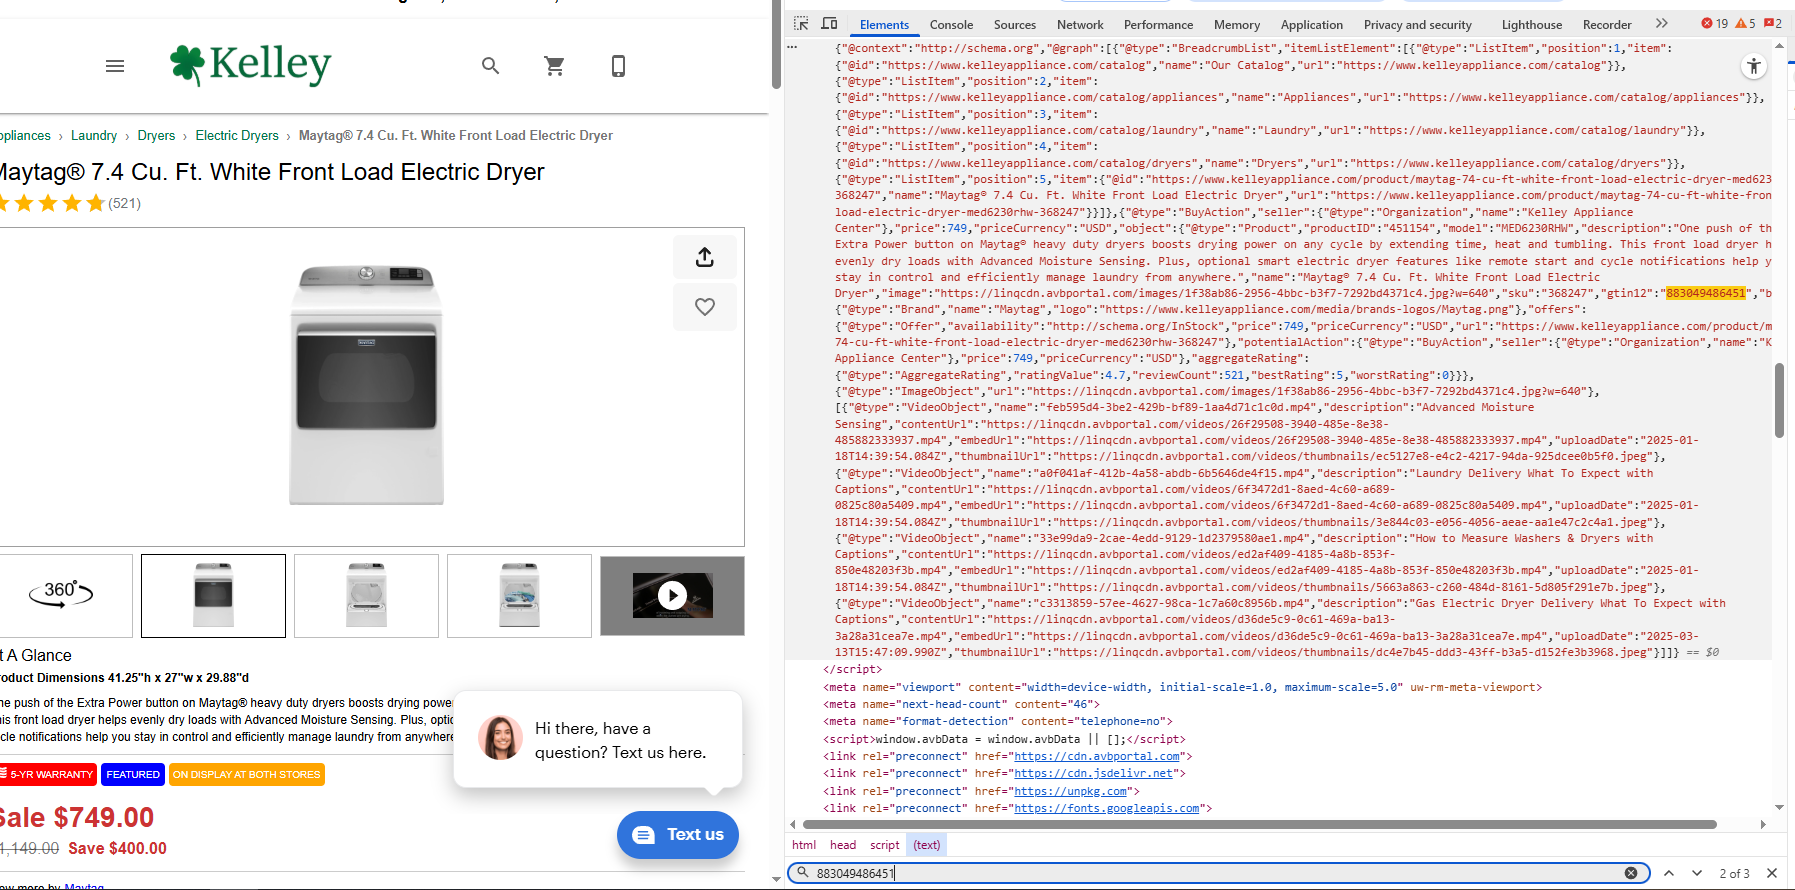Open the unpkg.com preconnect link
Viewport: 1795px width, 890px height.
coord(1070,792)
